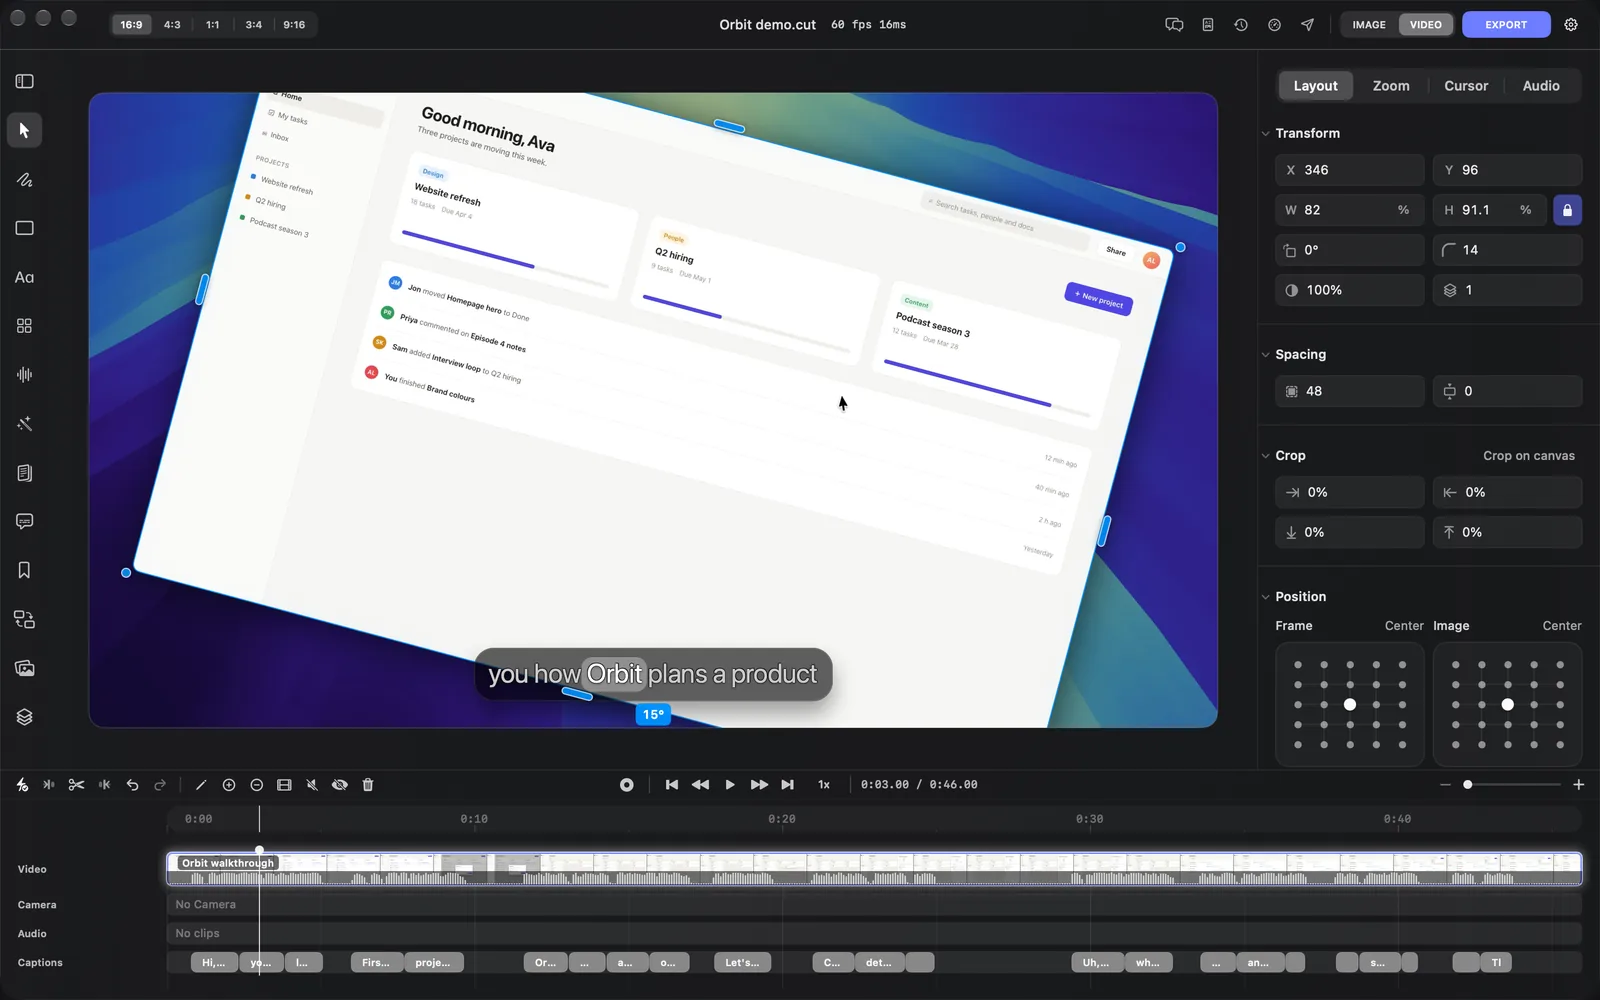Click Crop on canvas

(1528, 455)
